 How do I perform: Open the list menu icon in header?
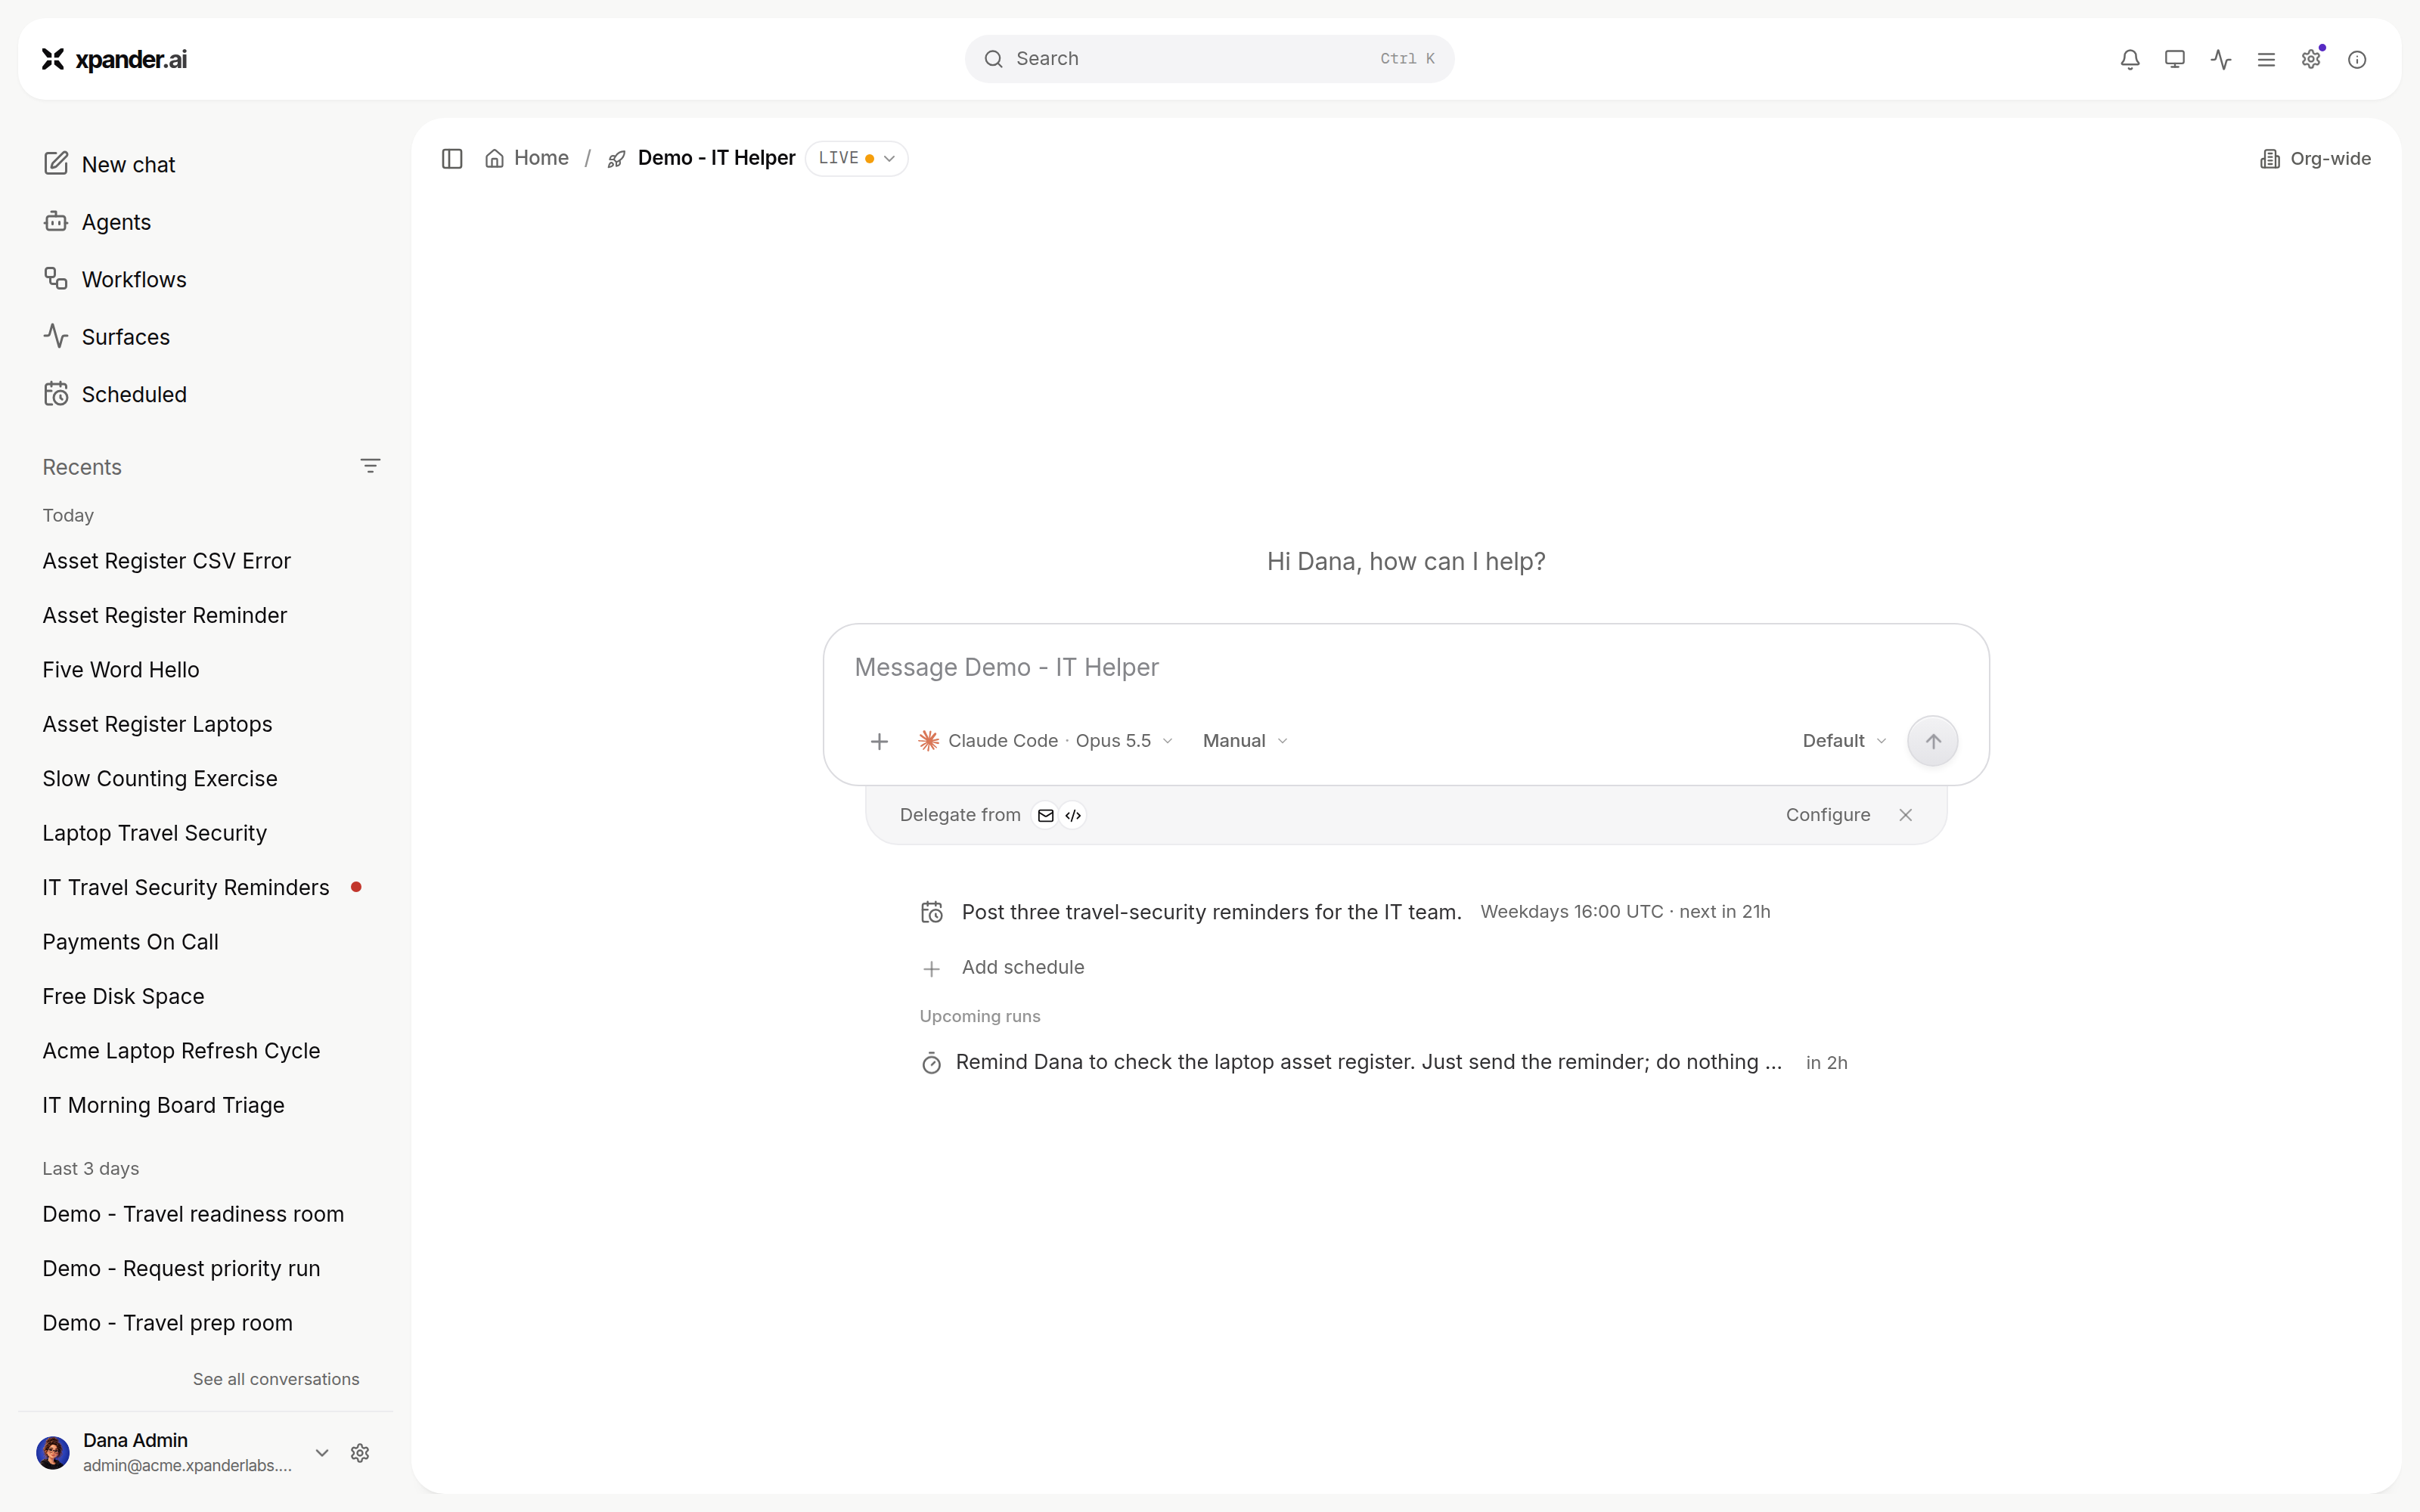(2266, 59)
